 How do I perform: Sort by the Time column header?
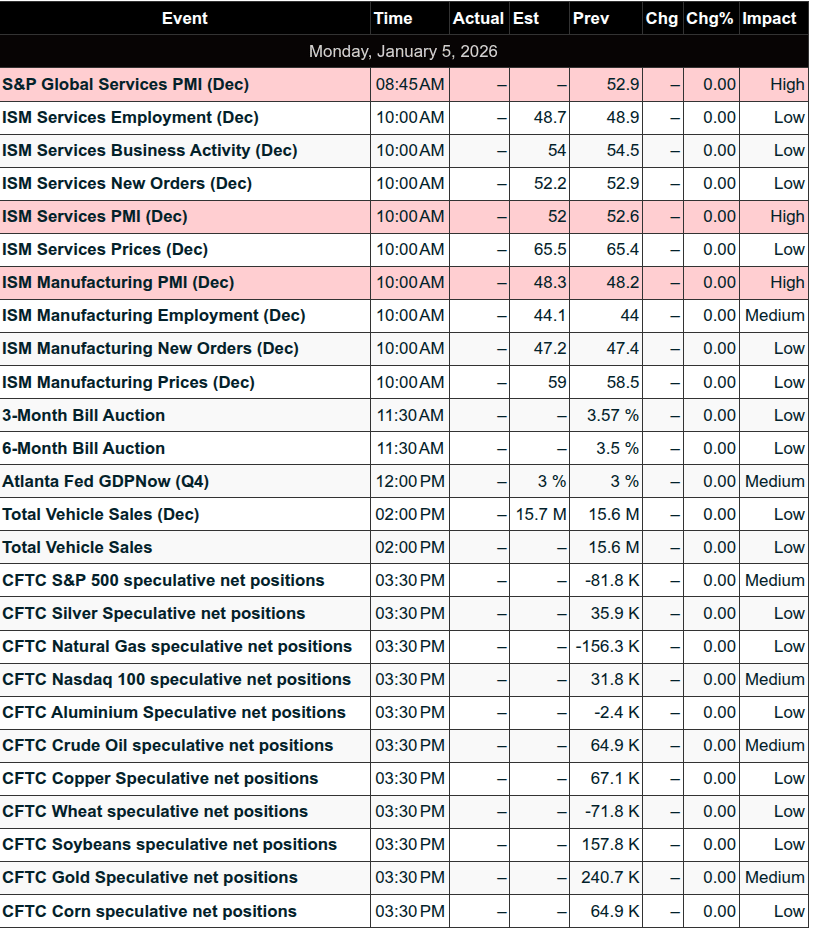[x=393, y=18]
